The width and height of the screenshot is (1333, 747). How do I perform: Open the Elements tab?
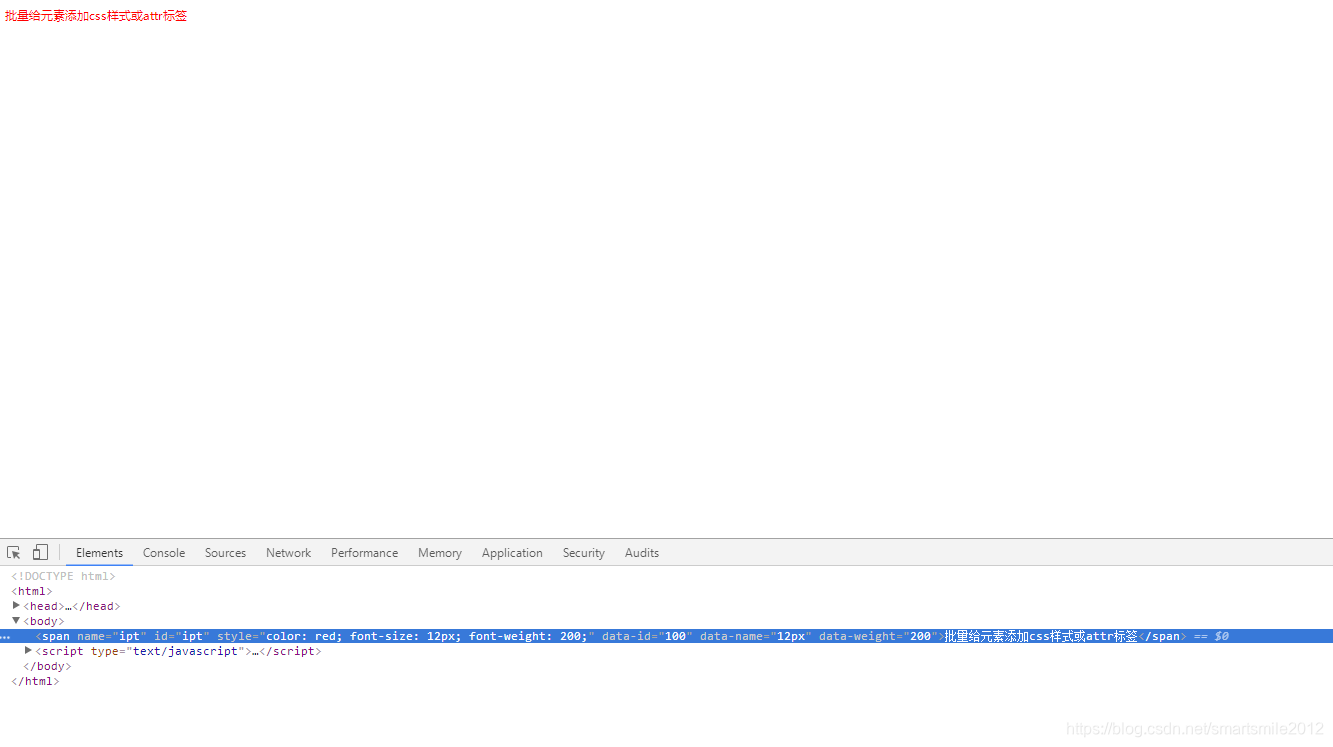pyautogui.click(x=99, y=553)
